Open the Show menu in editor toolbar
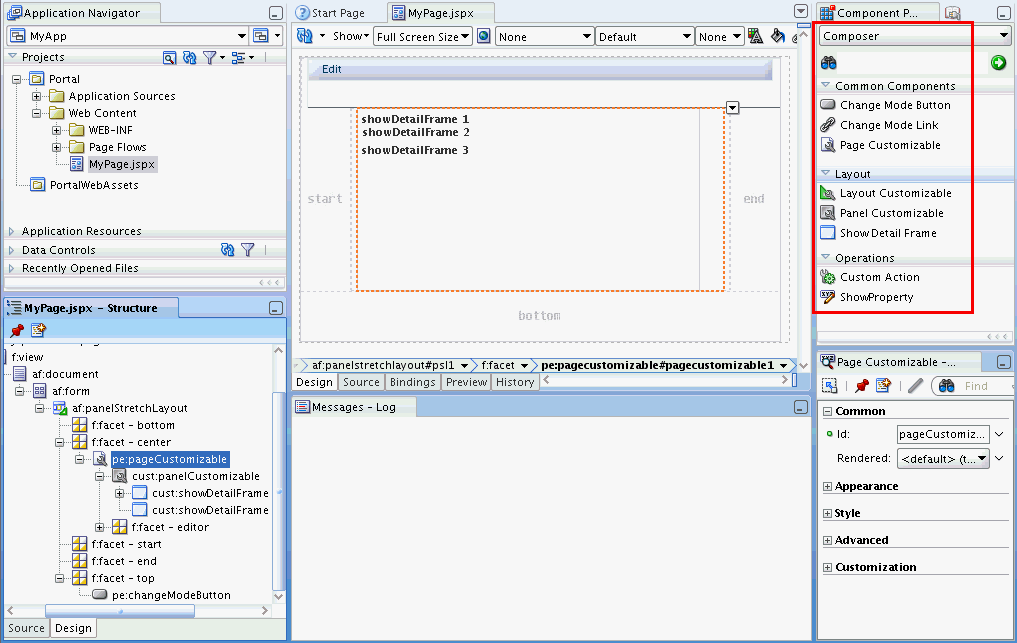The height and width of the screenshot is (643, 1017). click(x=351, y=36)
